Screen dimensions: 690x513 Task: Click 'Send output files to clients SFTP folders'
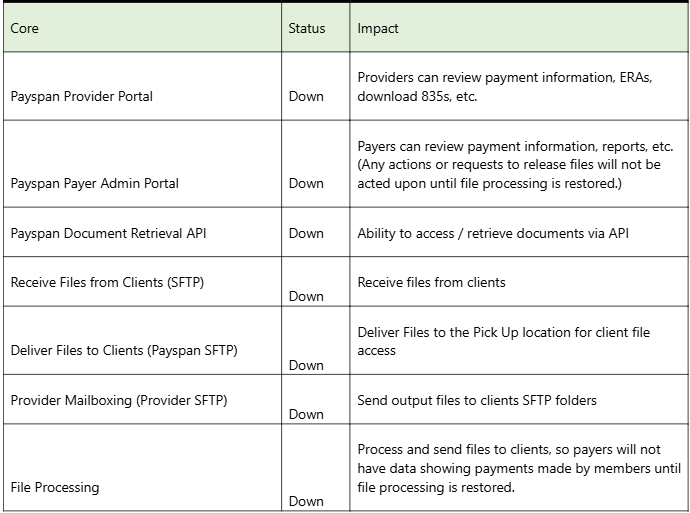click(x=477, y=400)
